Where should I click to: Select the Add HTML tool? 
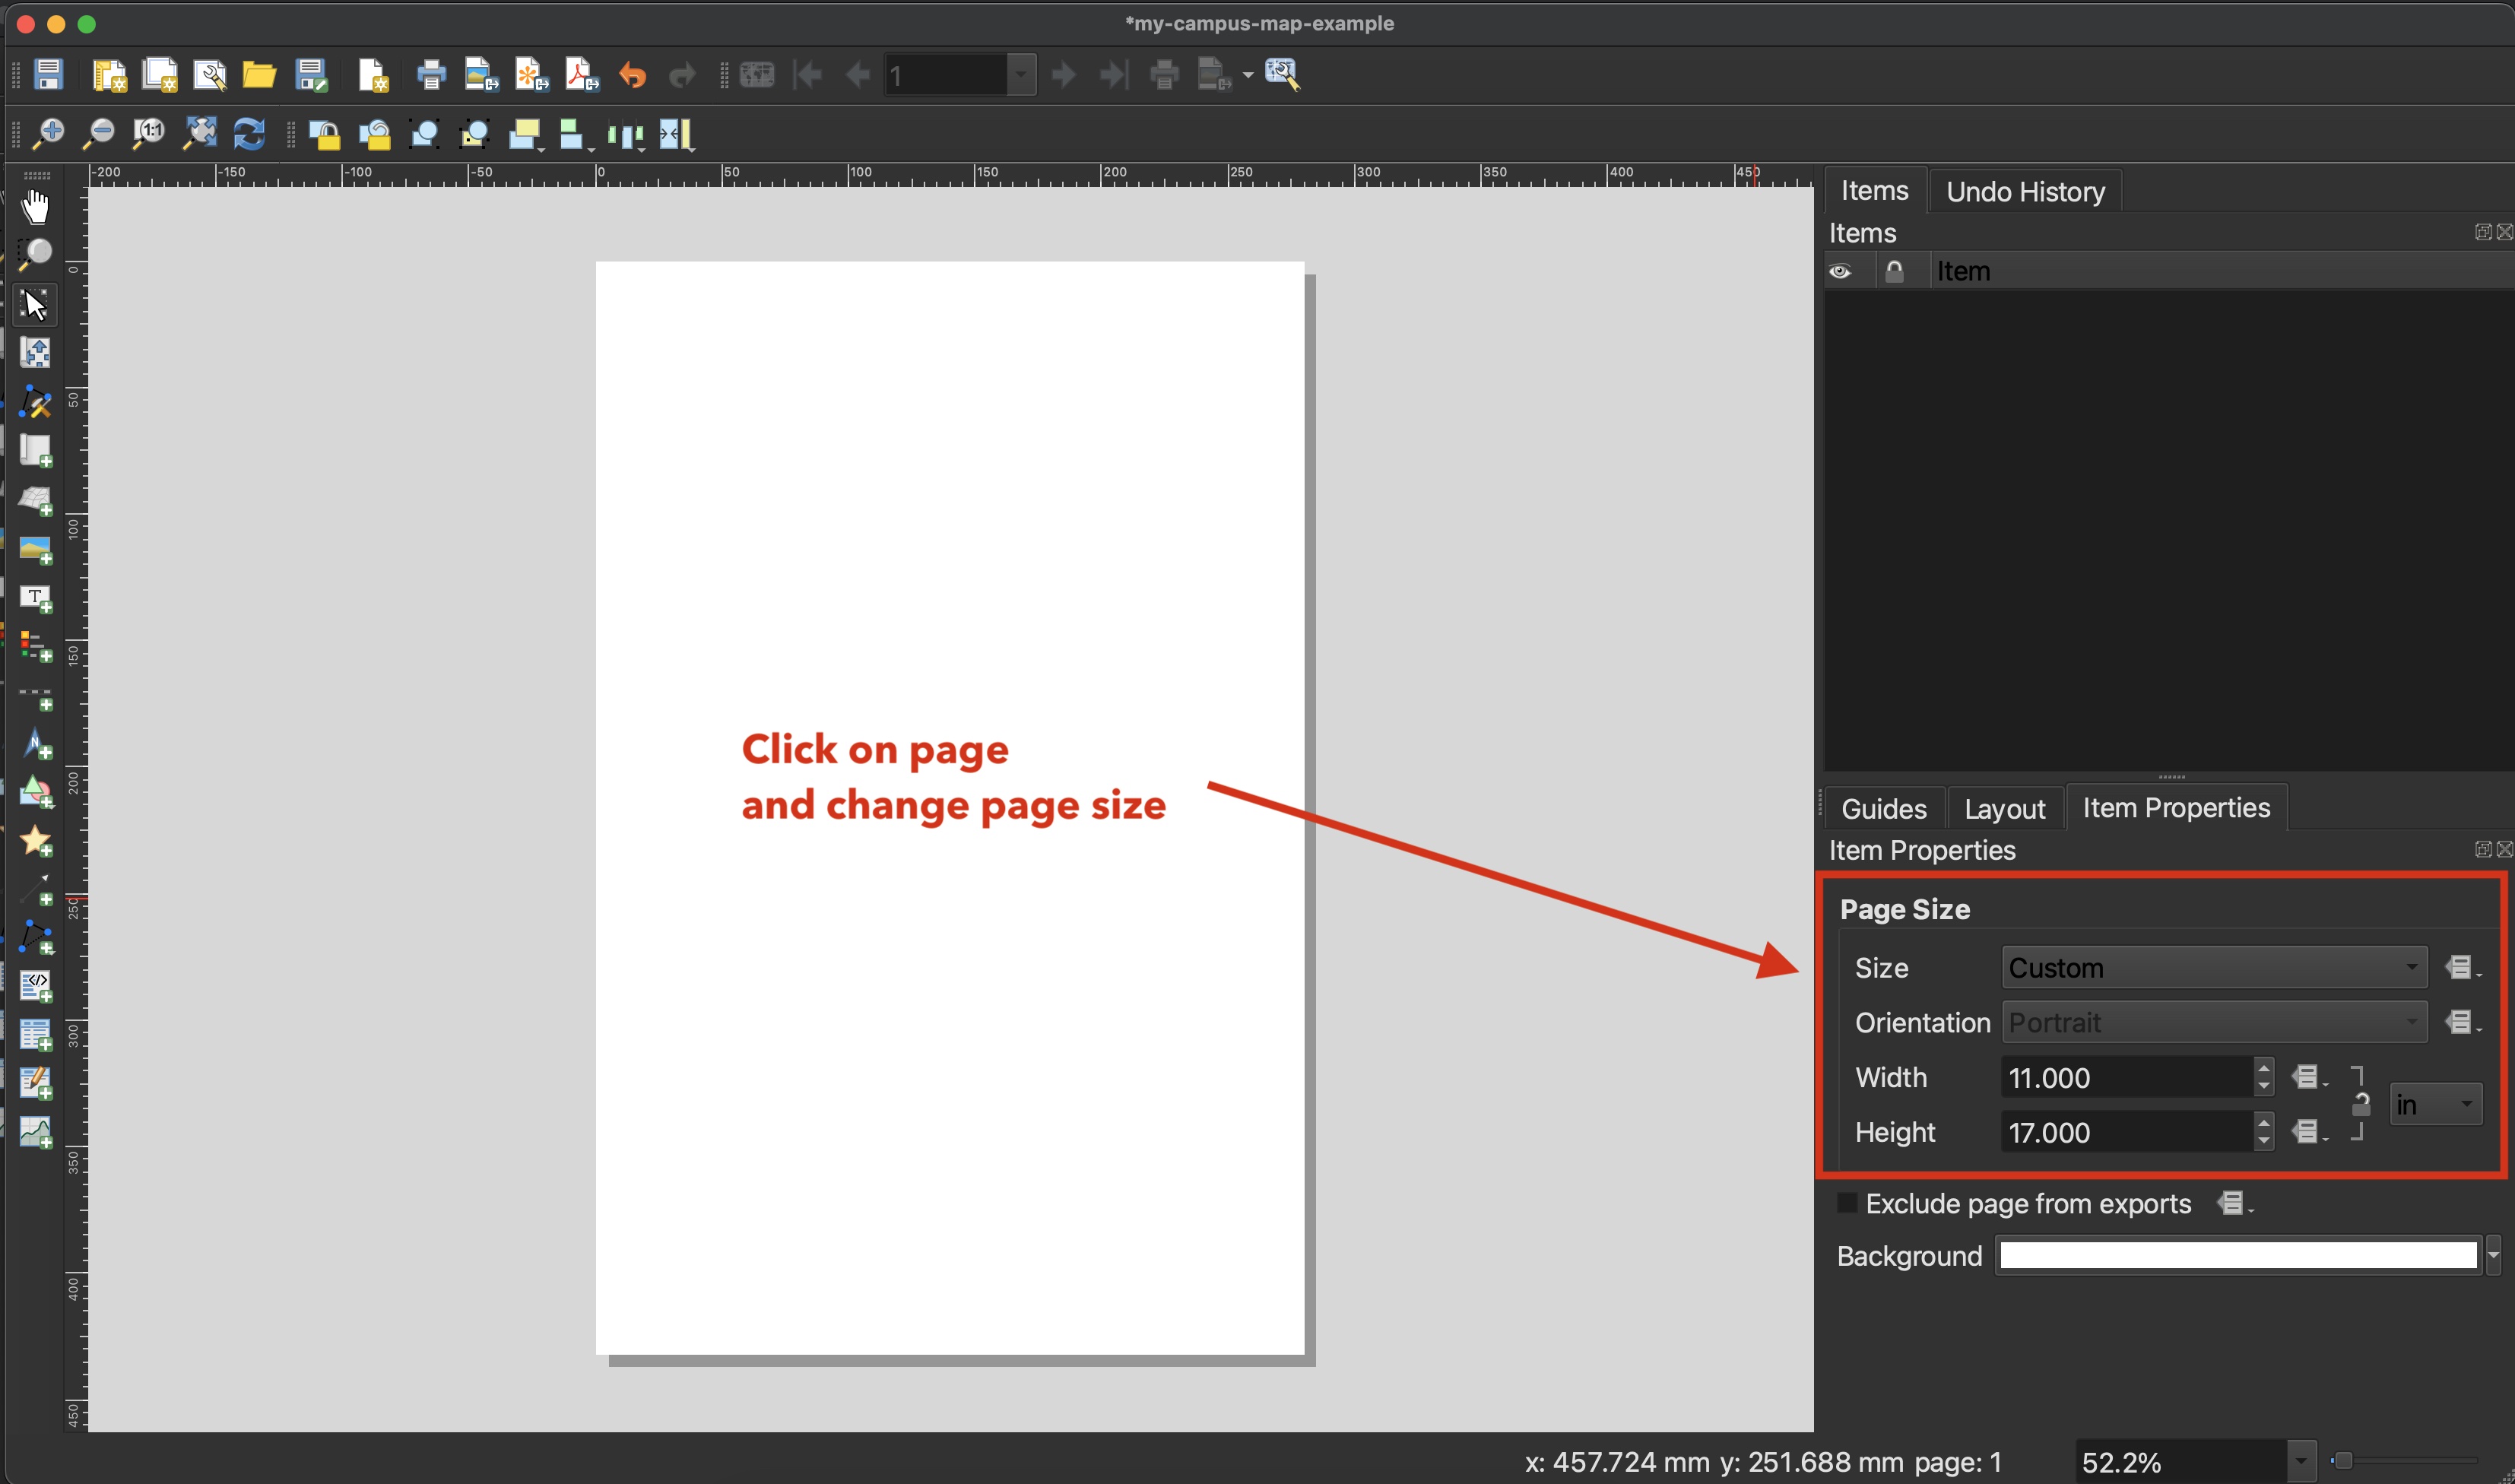pos(36,986)
